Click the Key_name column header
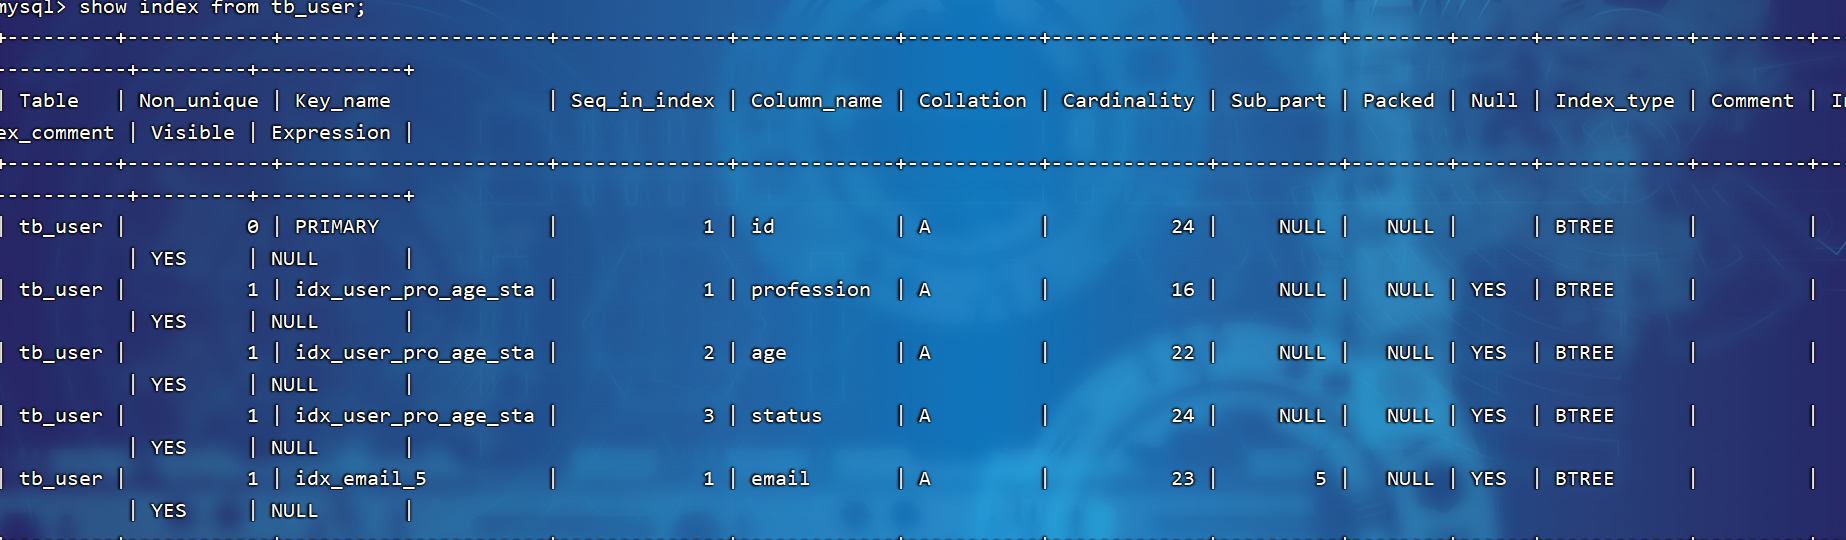Image resolution: width=1846 pixels, height=540 pixels. [343, 101]
